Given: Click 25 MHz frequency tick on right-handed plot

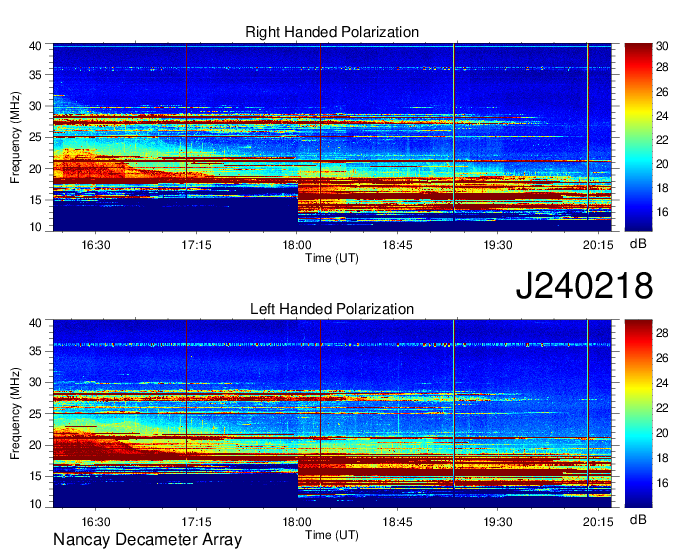Looking at the screenshot, I should [x=35, y=137].
